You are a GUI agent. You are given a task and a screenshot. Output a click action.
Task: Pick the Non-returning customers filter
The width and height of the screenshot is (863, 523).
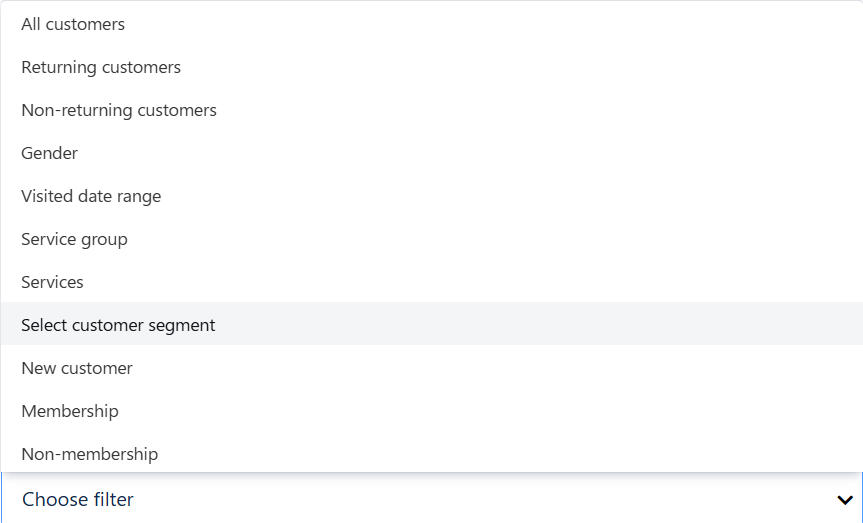tap(119, 110)
